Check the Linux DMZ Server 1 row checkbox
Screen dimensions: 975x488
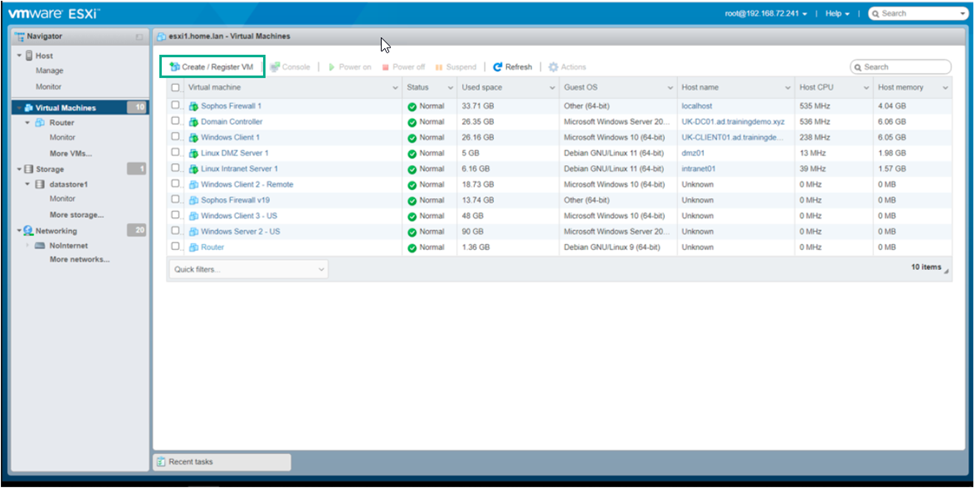tap(175, 152)
